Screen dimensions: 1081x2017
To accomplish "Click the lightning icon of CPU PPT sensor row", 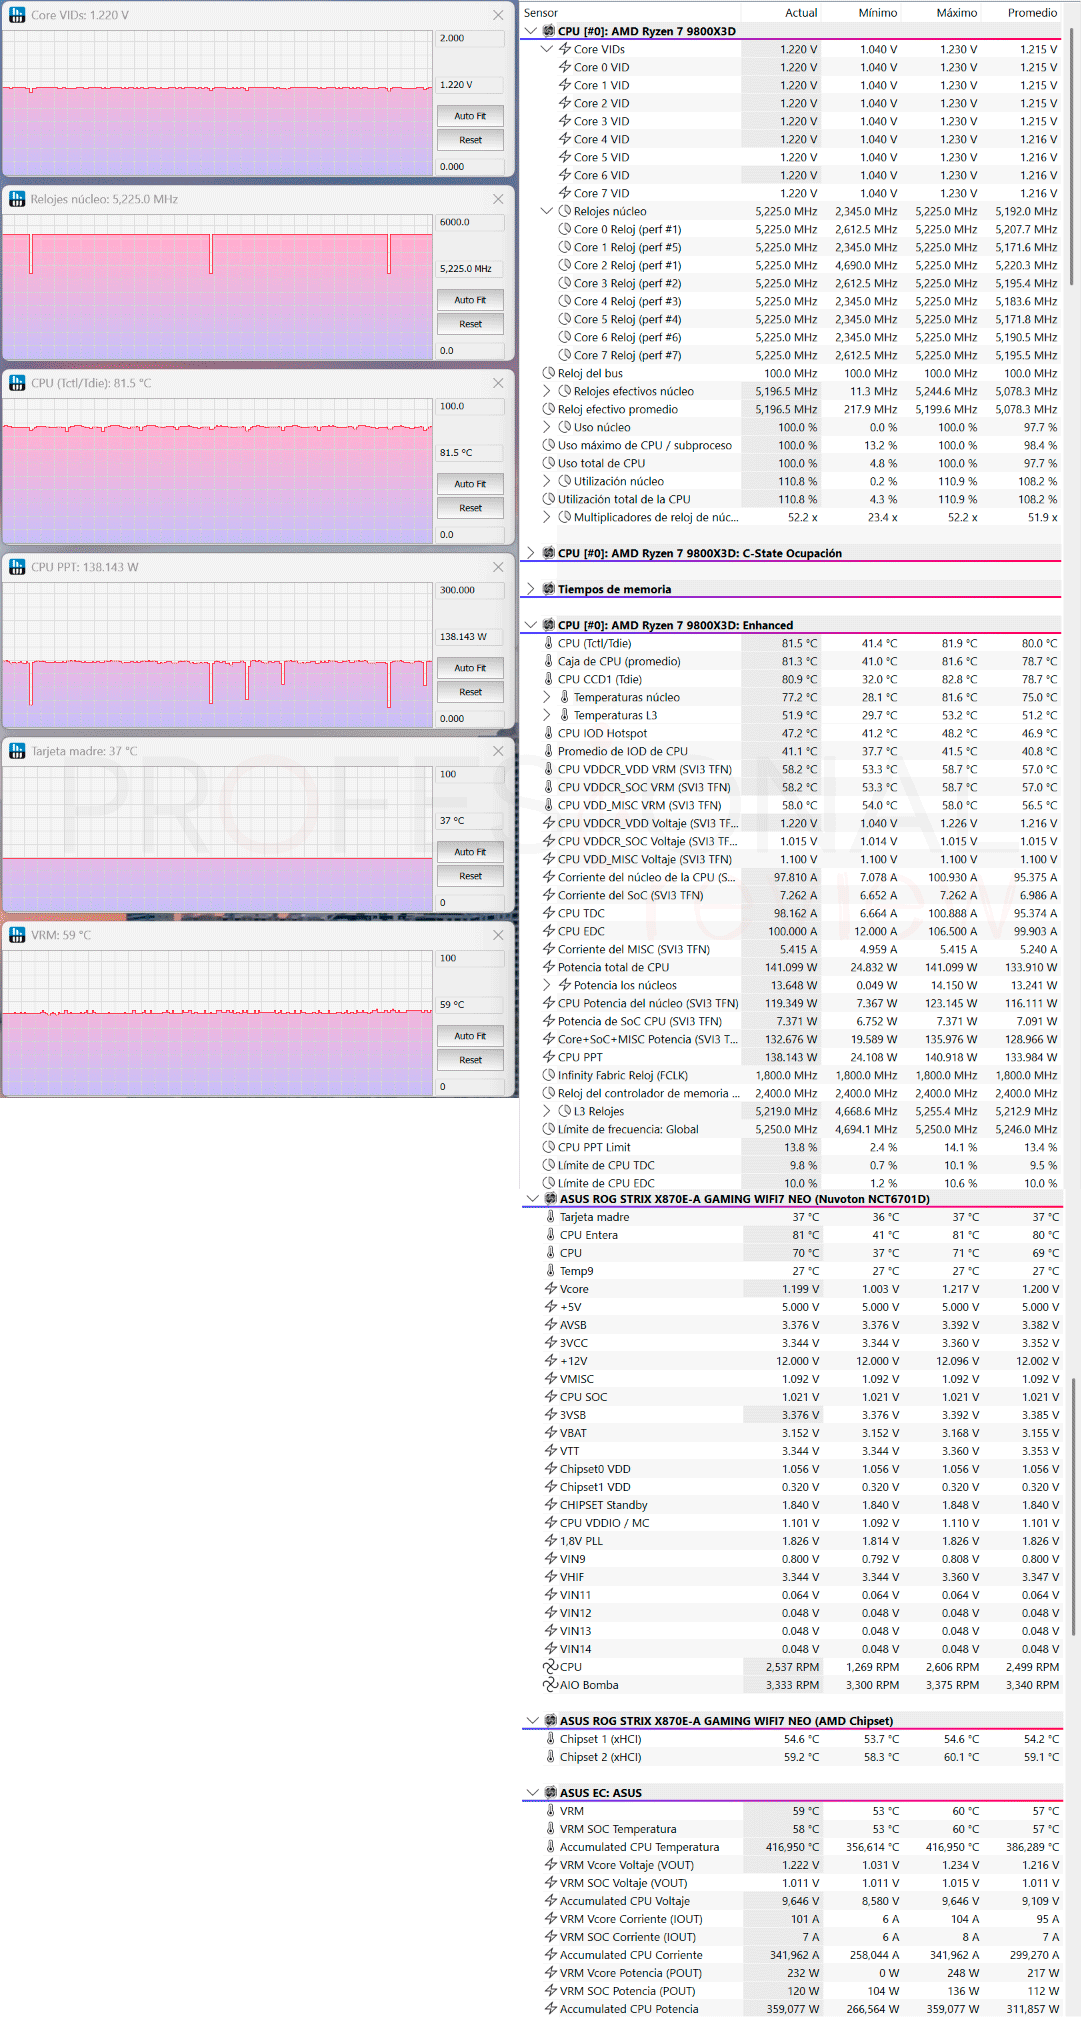I will pos(549,1057).
